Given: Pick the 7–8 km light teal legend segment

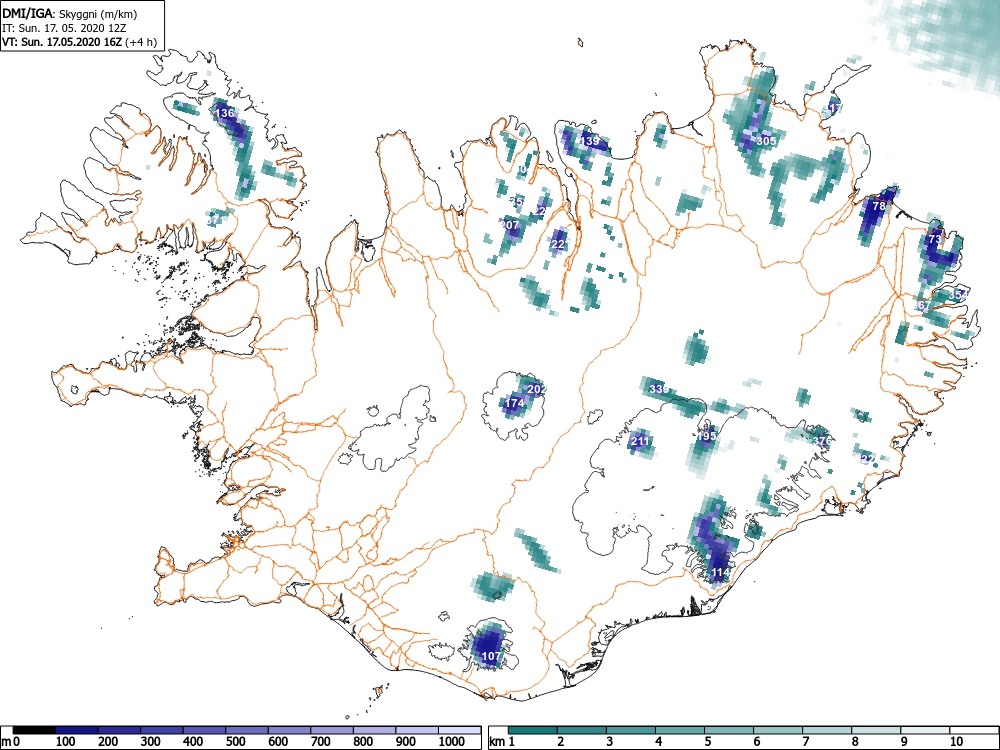Looking at the screenshot, I should pos(827,730).
